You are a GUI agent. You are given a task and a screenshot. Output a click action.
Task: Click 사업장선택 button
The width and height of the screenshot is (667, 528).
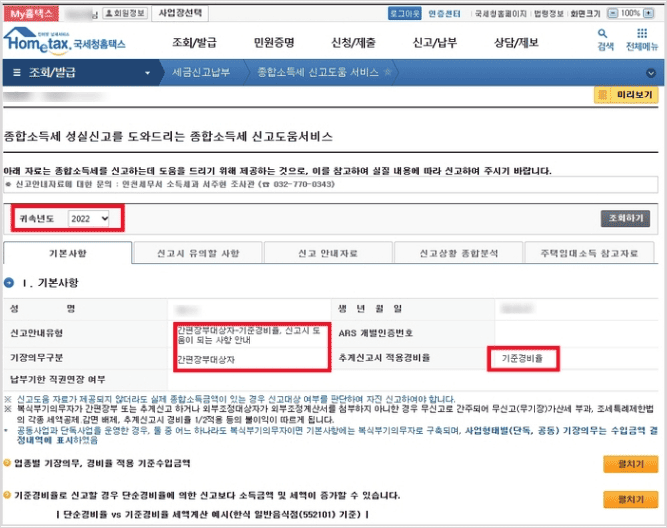point(180,13)
